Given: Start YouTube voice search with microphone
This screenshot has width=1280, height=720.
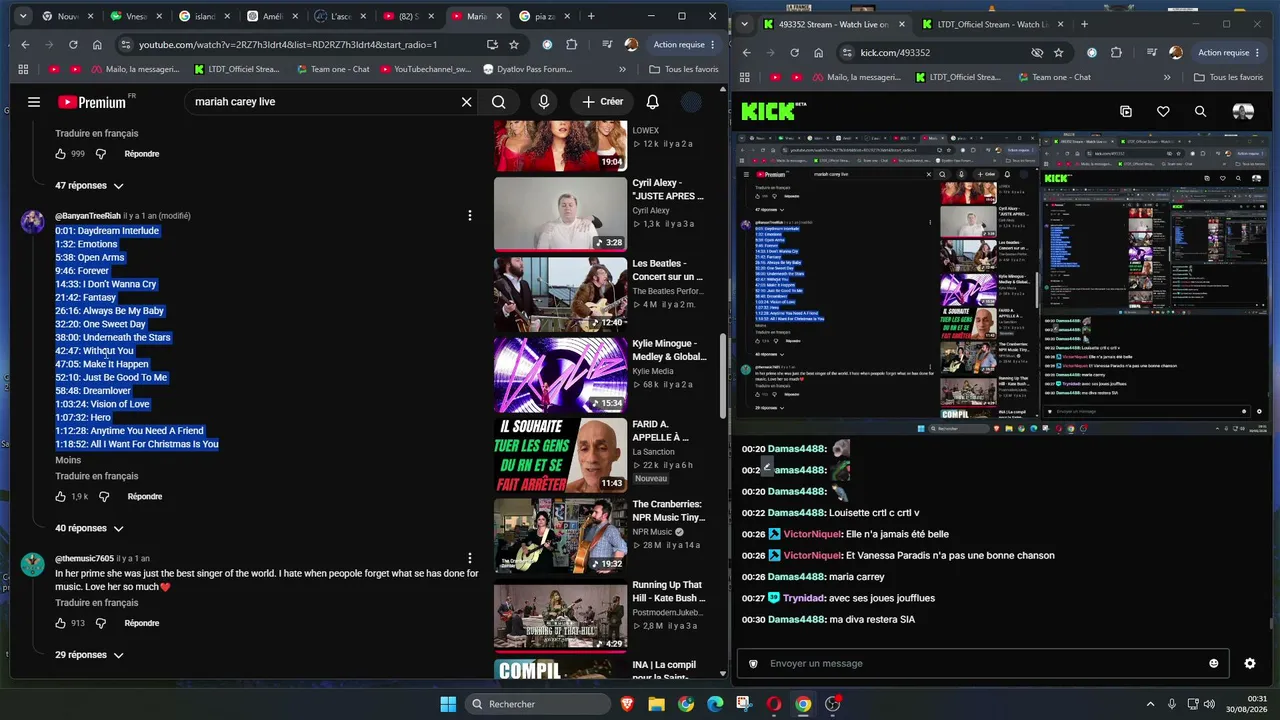Looking at the screenshot, I should (544, 102).
